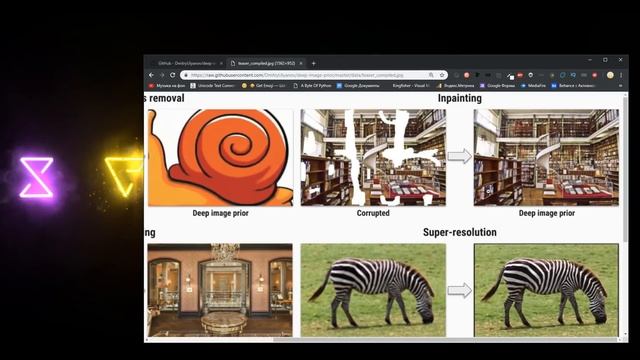
Task: Open the Behance bookmark
Action: (573, 86)
